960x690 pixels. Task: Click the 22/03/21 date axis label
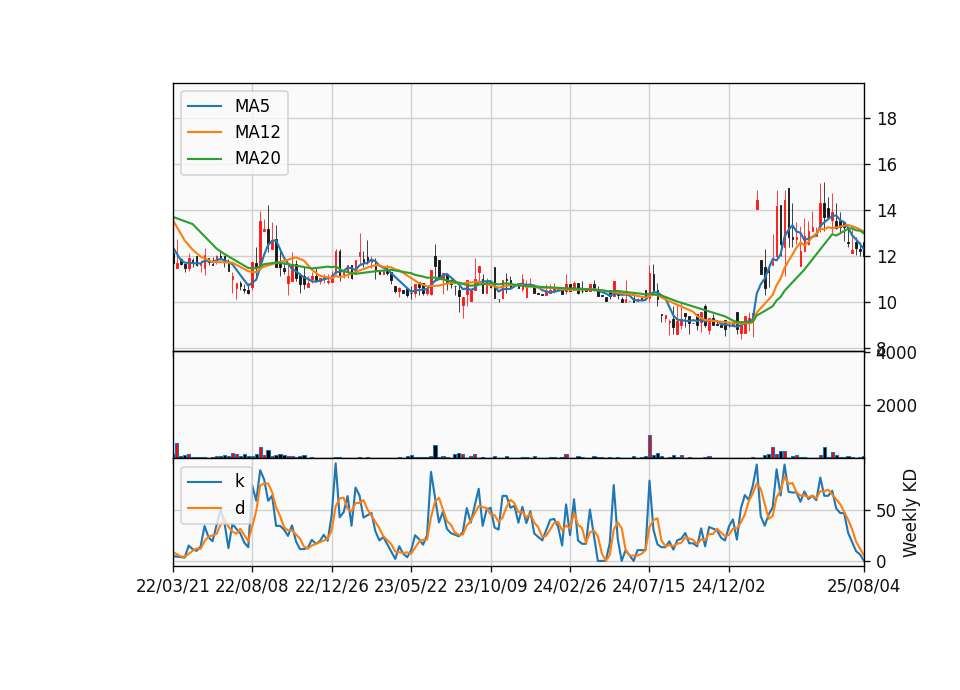point(173,586)
